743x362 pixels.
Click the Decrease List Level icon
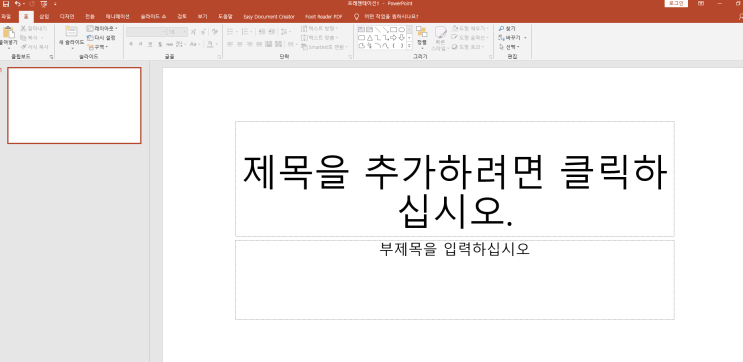coord(262,32)
